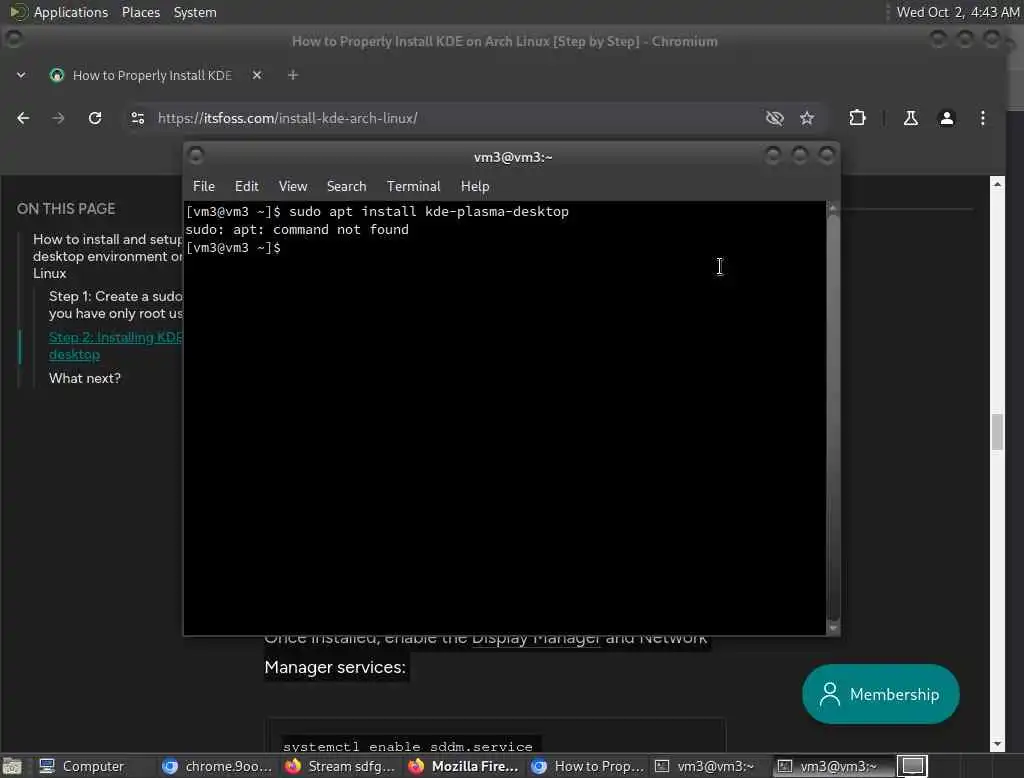Switch to Computer window in taskbar

82,766
